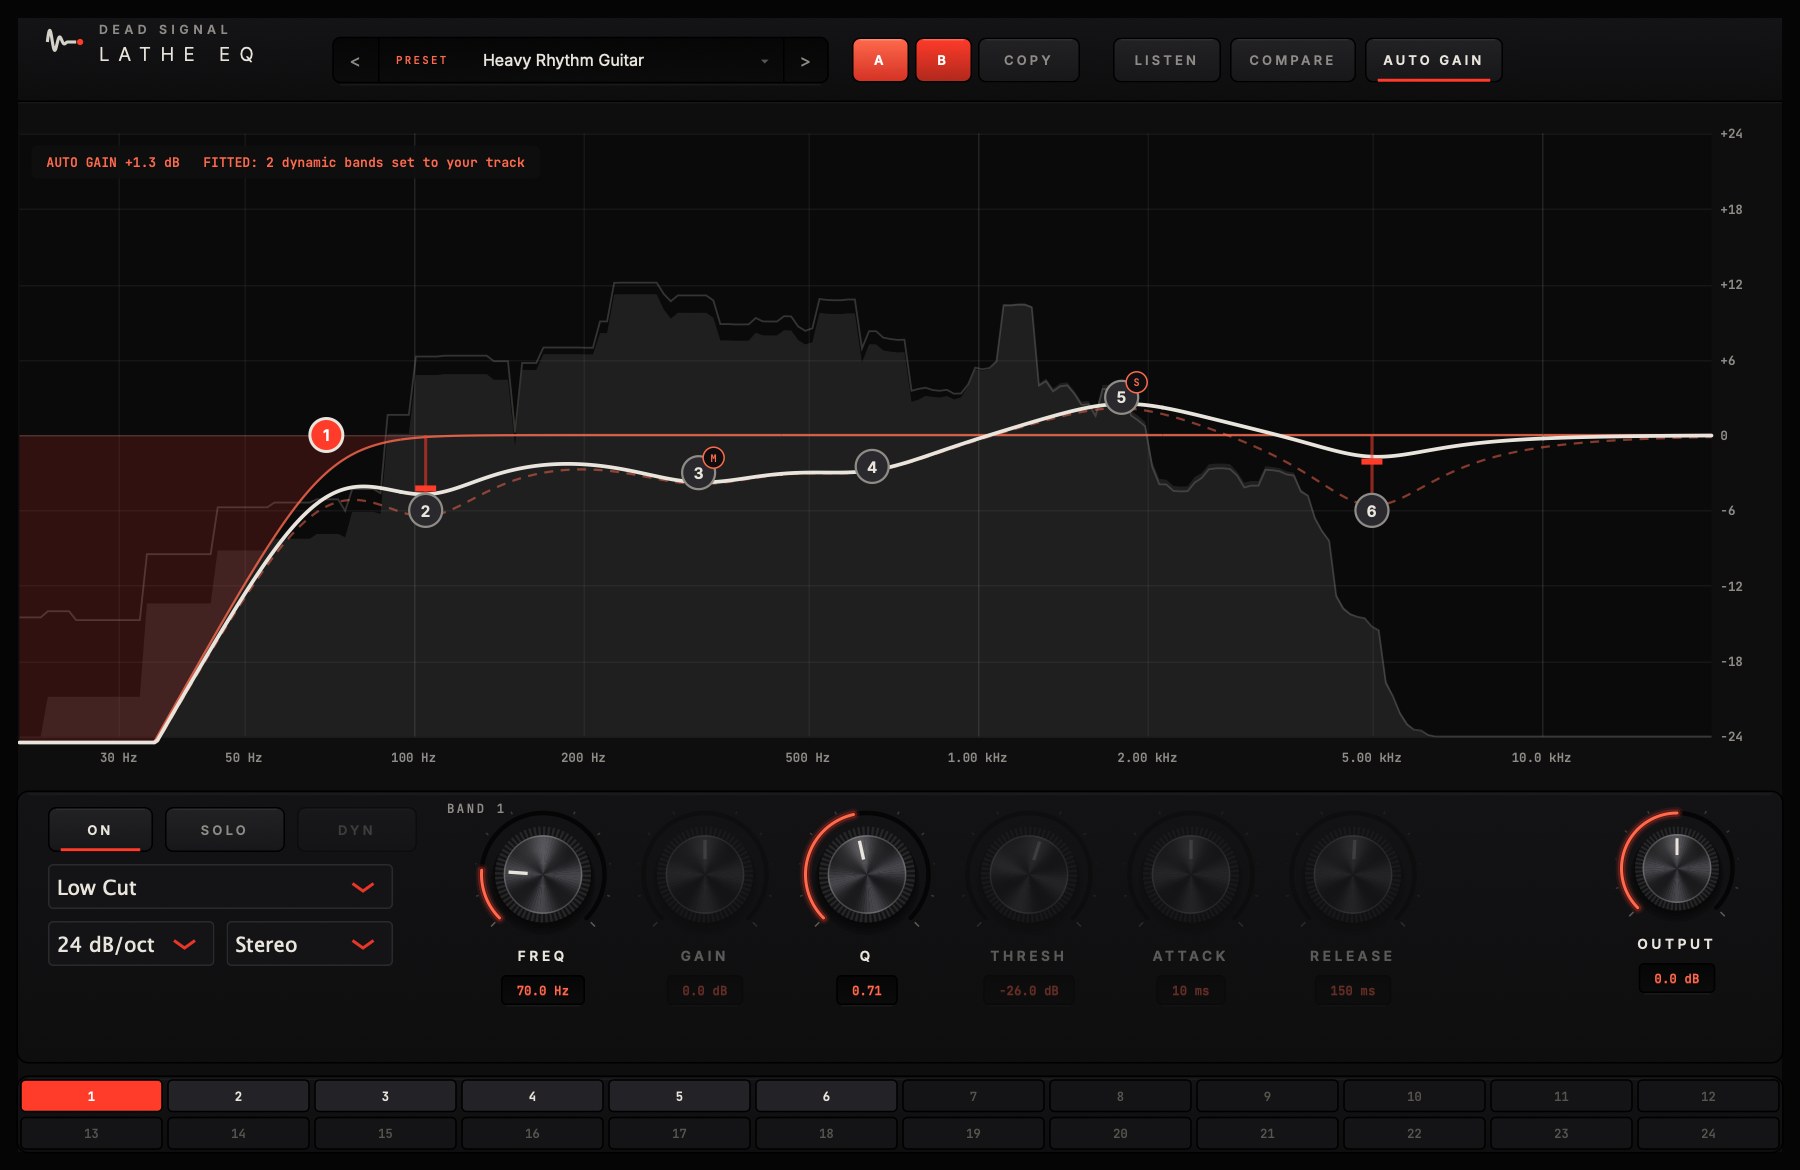Open the 24 dB/oct slope dropdown
The width and height of the screenshot is (1800, 1170).
[131, 944]
